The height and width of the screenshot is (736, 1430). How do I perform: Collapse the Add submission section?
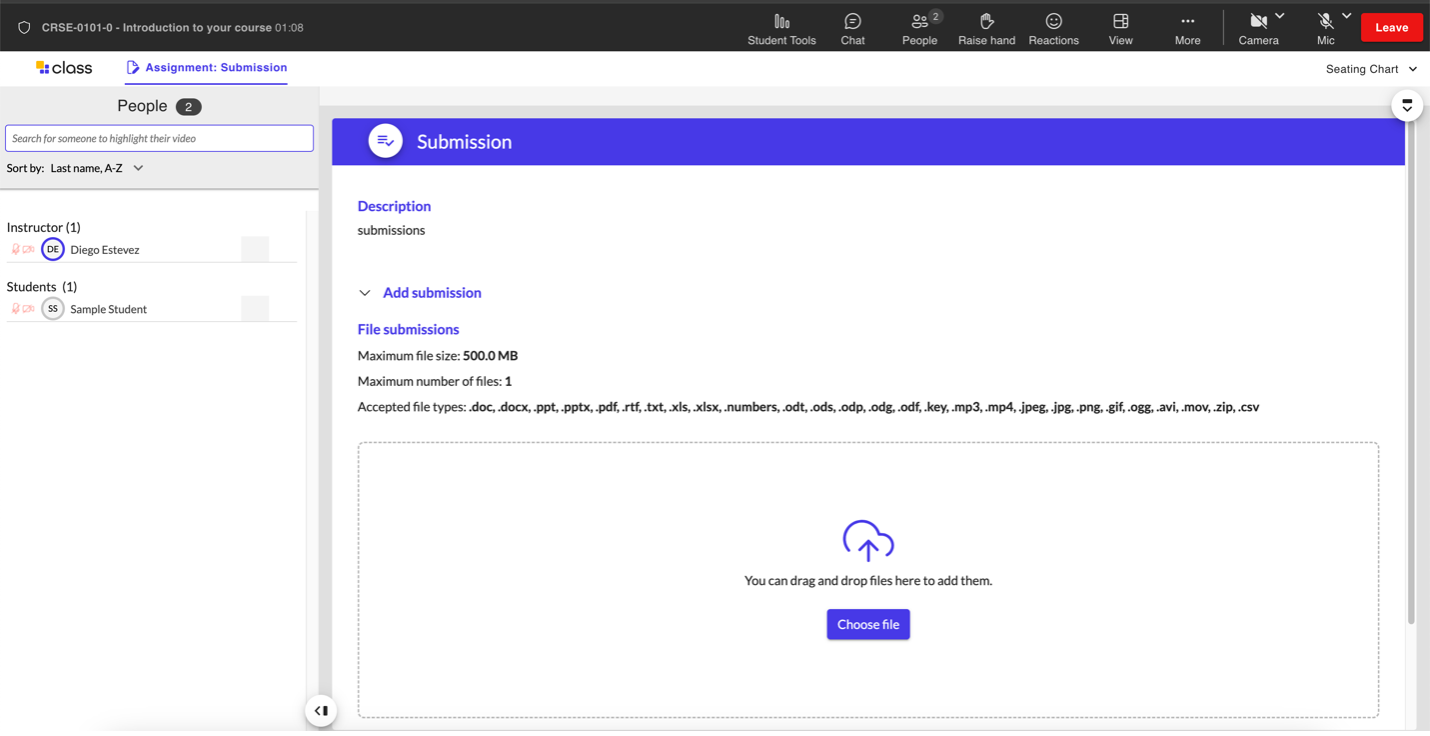365,293
